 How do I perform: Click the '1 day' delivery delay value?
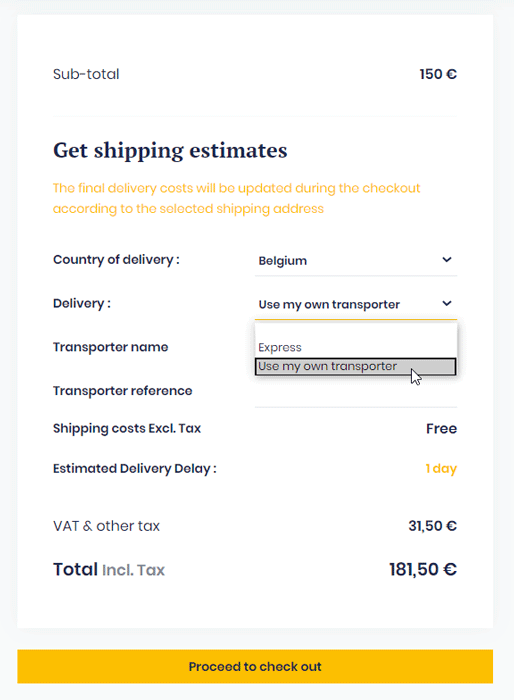click(x=441, y=469)
